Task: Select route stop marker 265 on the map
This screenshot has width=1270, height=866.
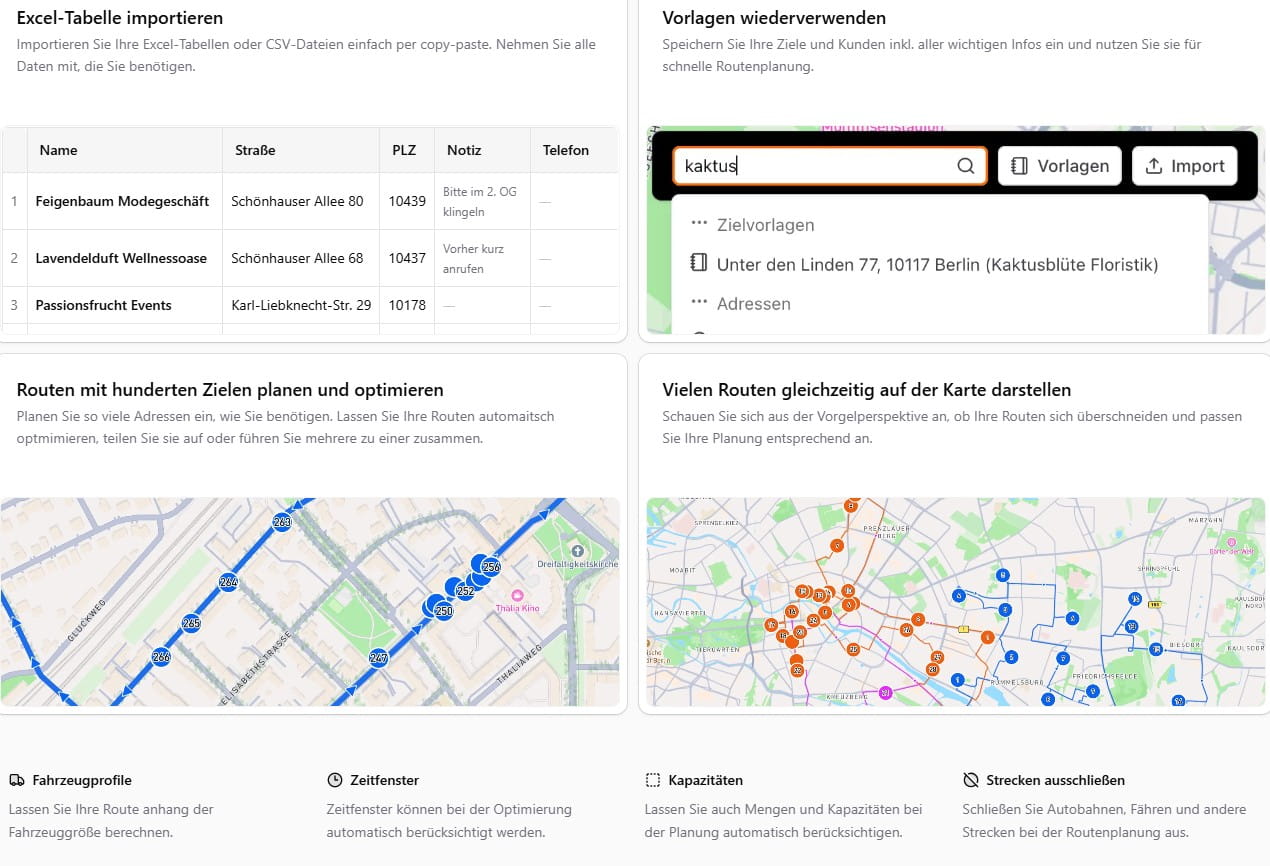Action: point(191,623)
